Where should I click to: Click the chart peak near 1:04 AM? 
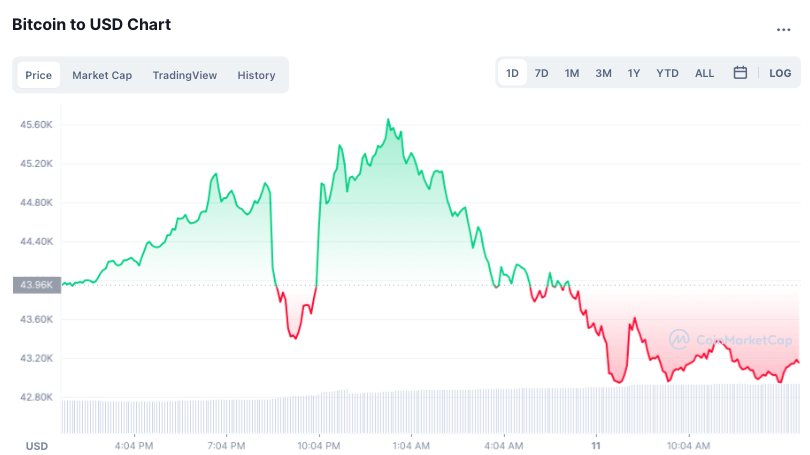coord(388,120)
